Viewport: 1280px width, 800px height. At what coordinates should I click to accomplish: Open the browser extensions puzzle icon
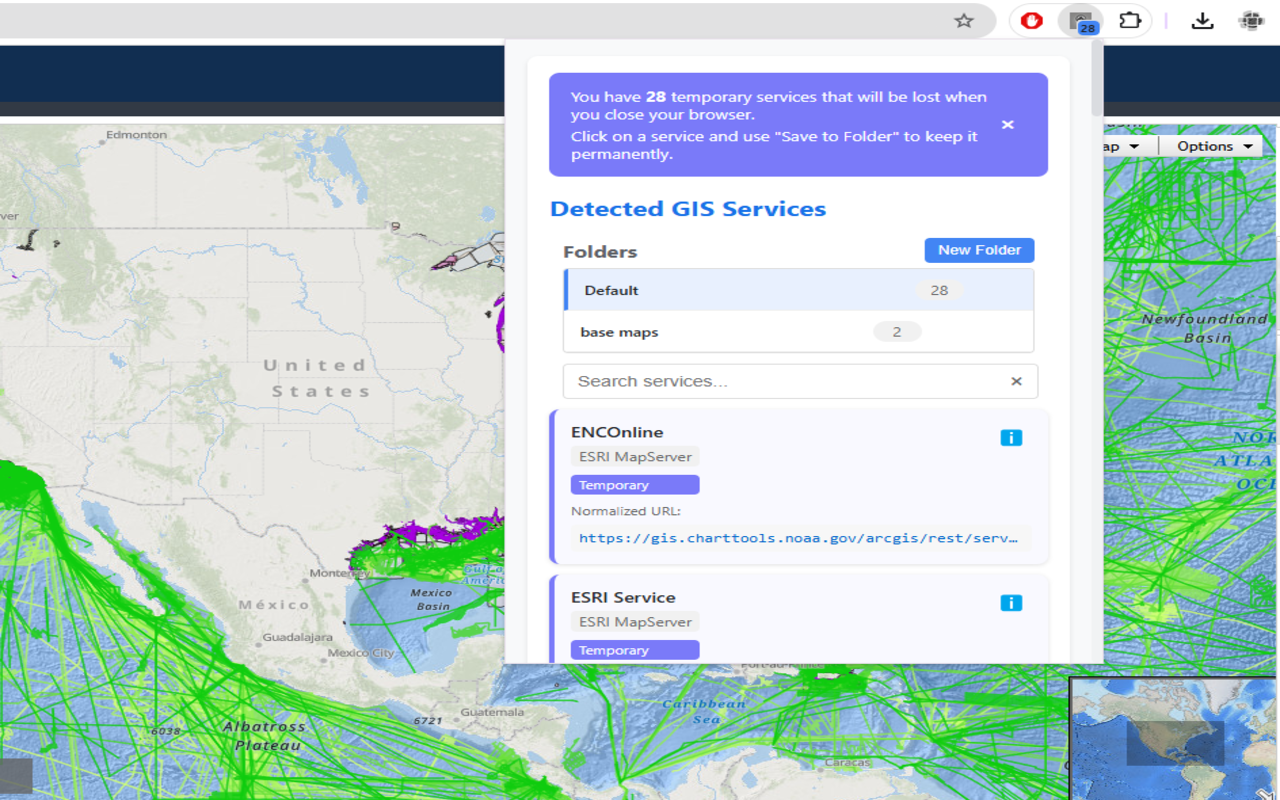[x=1130, y=20]
